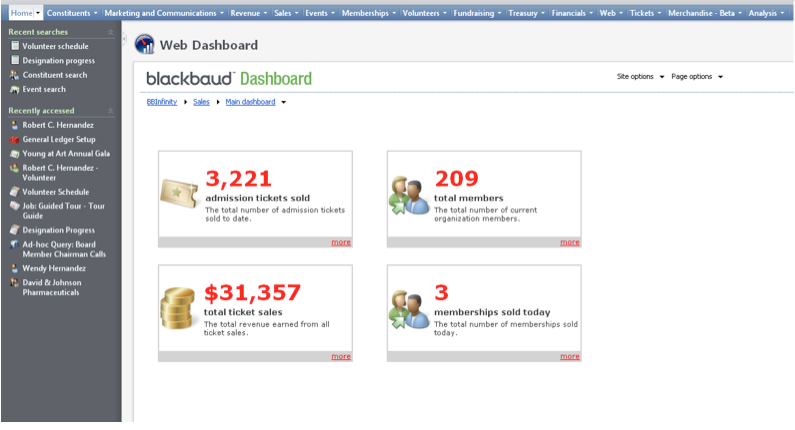This screenshot has width=795, height=430.
Task: Click the Job: Guided Tour icon
Action: (x=15, y=206)
